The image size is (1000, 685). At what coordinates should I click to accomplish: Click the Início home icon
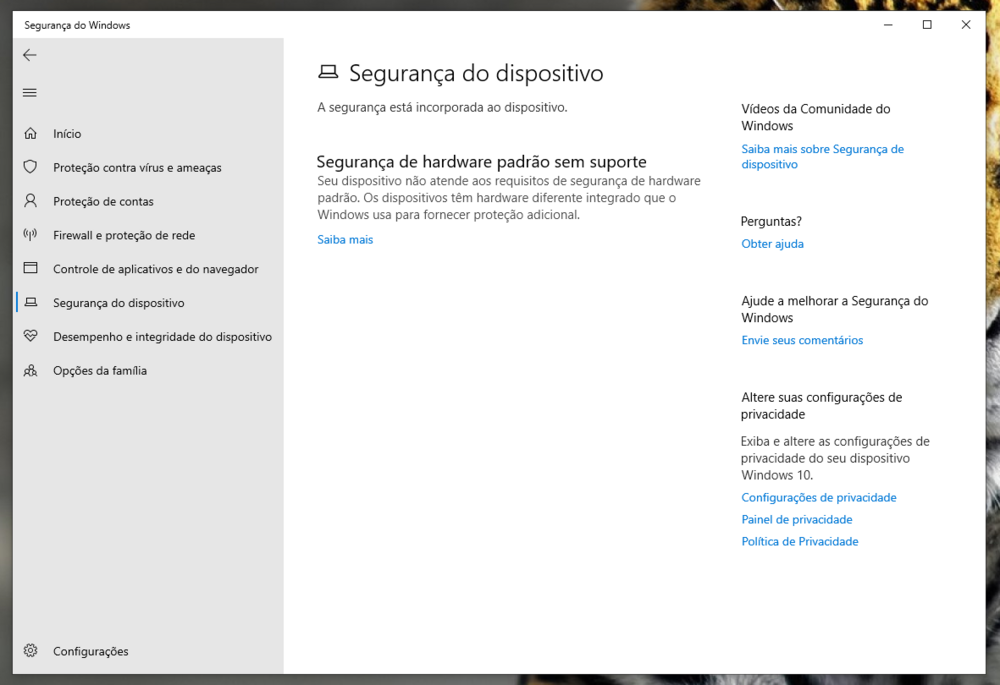[30, 133]
